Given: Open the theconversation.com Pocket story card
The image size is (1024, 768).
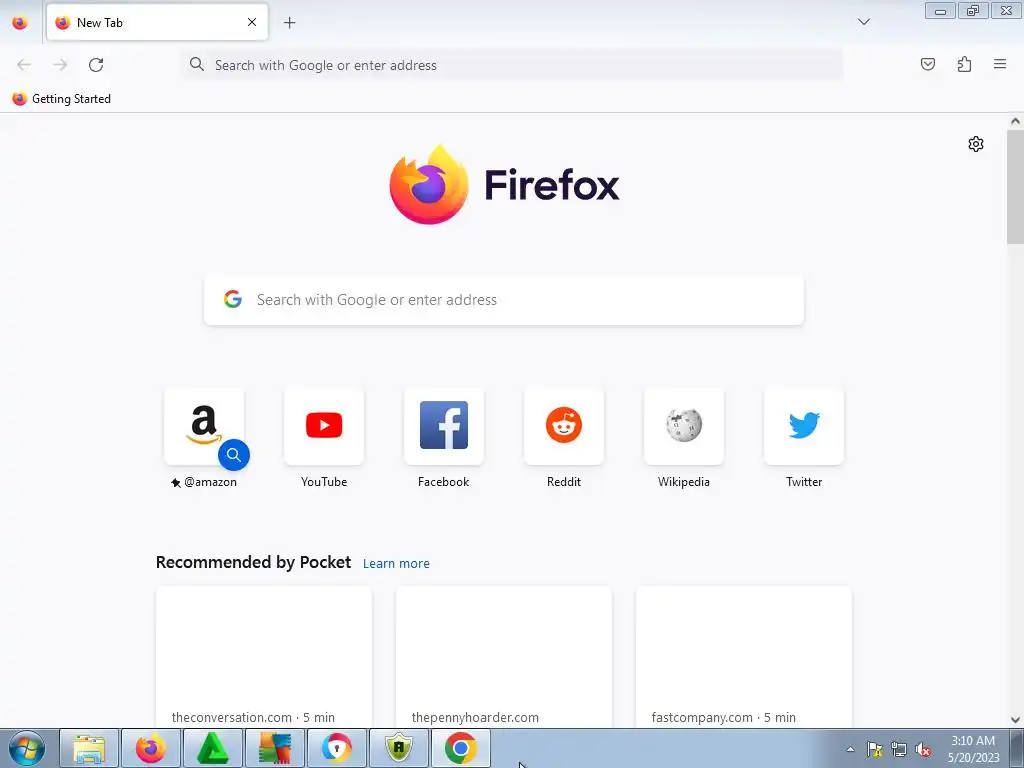Looking at the screenshot, I should tap(264, 656).
